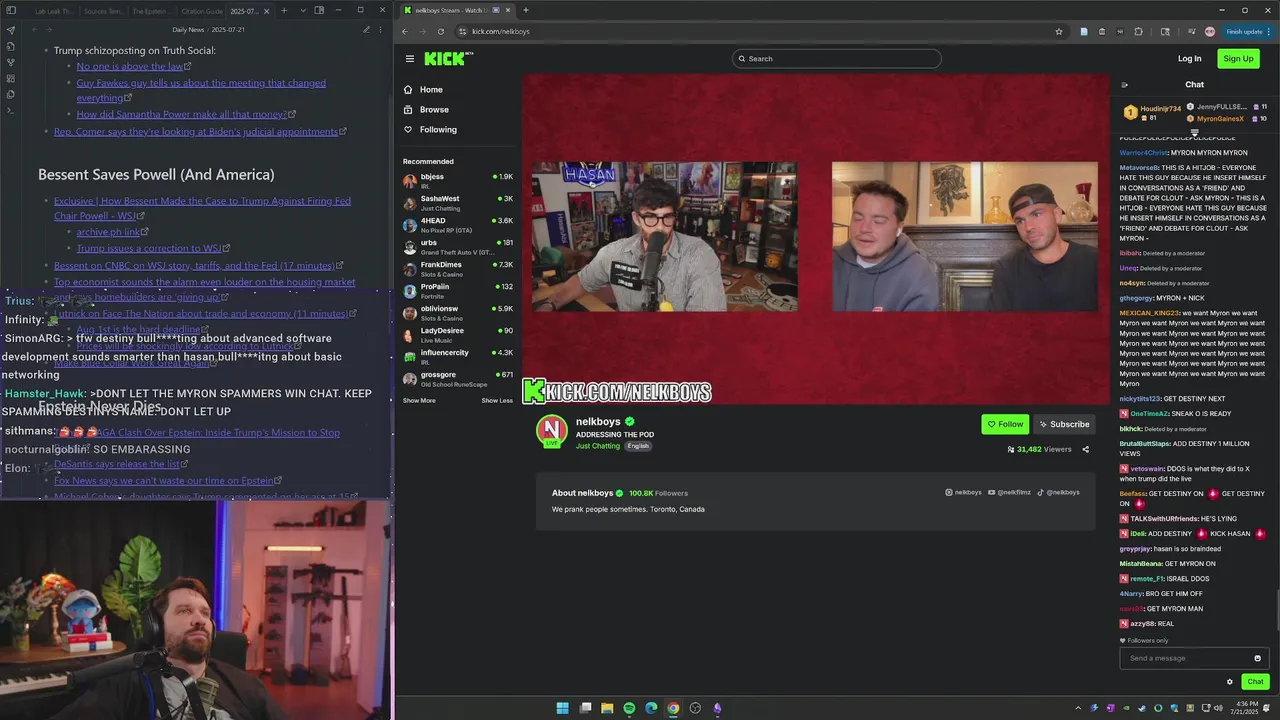The width and height of the screenshot is (1280, 720).
Task: Open new Chrome tab
Action: (525, 10)
